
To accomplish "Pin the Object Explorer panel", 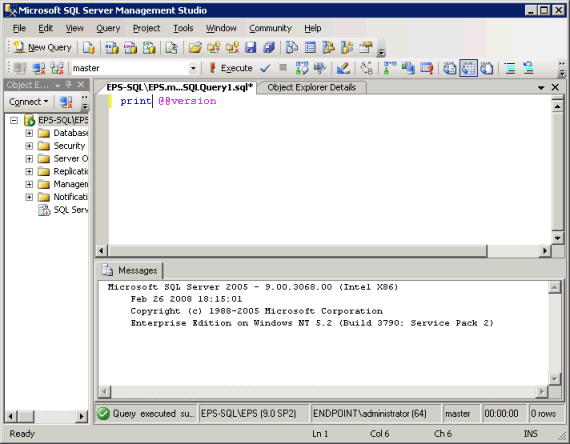I will coord(68,85).
